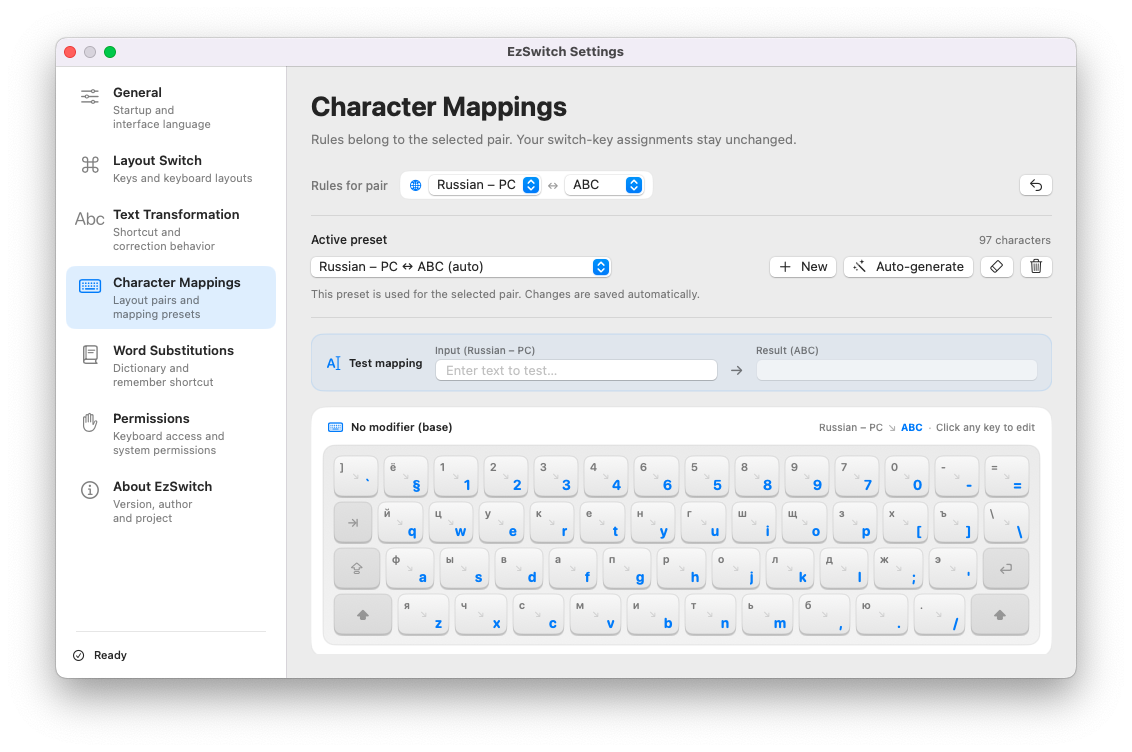Edit the key mapping э to apostrophe
The height and width of the screenshot is (752, 1132).
(952, 569)
